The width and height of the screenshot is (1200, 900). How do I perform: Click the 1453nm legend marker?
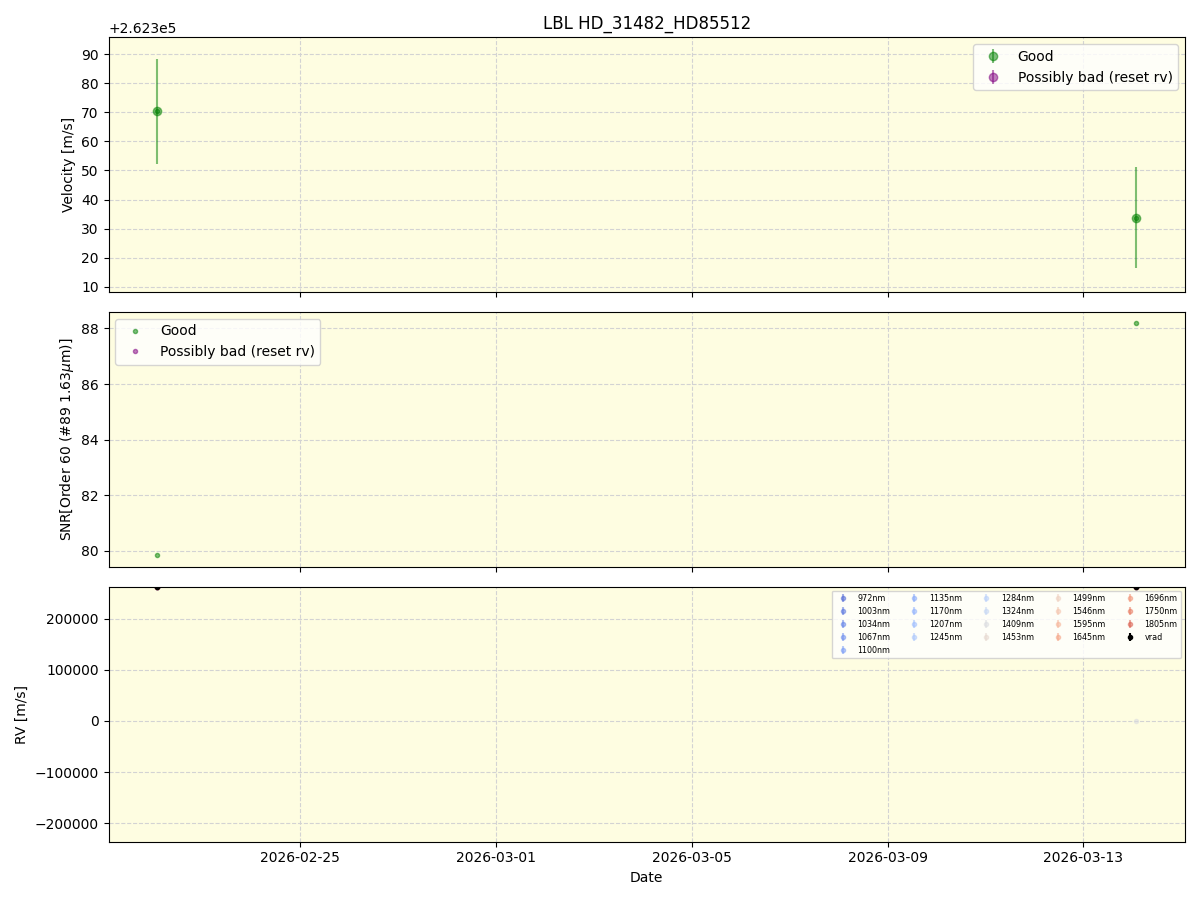click(x=986, y=637)
